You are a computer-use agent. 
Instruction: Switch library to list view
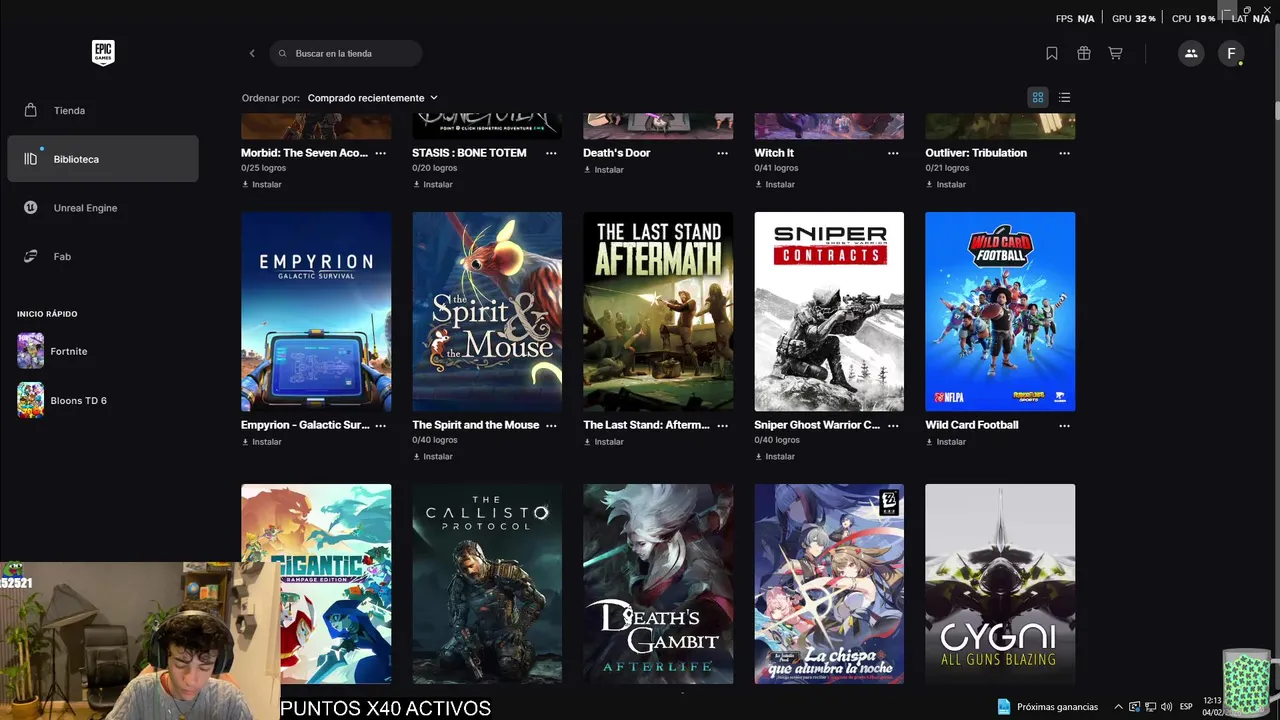click(x=1064, y=97)
